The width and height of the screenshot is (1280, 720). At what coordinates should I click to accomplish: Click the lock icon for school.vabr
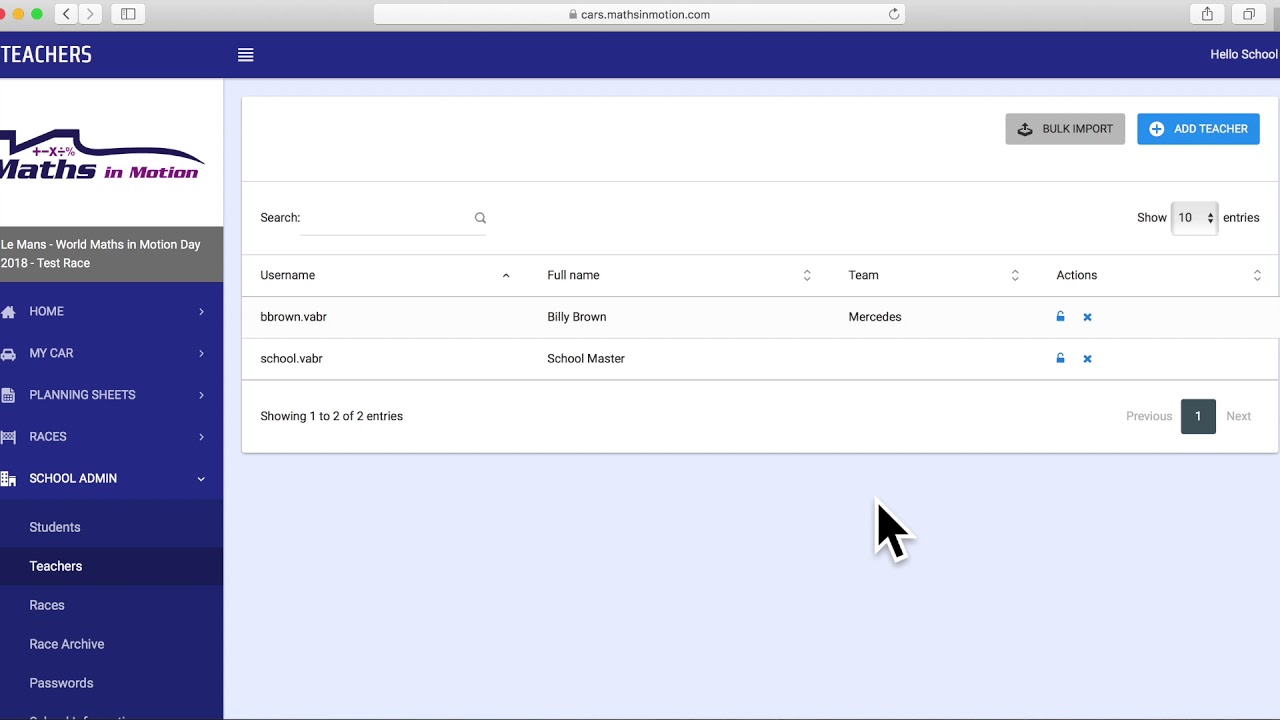[x=1060, y=358]
